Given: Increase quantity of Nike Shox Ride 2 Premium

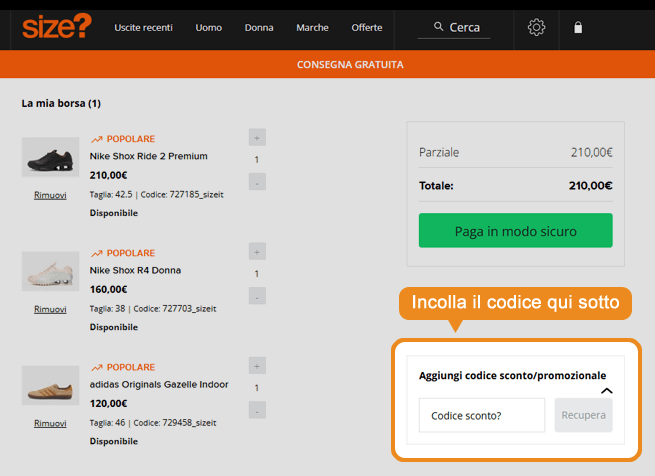Looking at the screenshot, I should (257, 137).
